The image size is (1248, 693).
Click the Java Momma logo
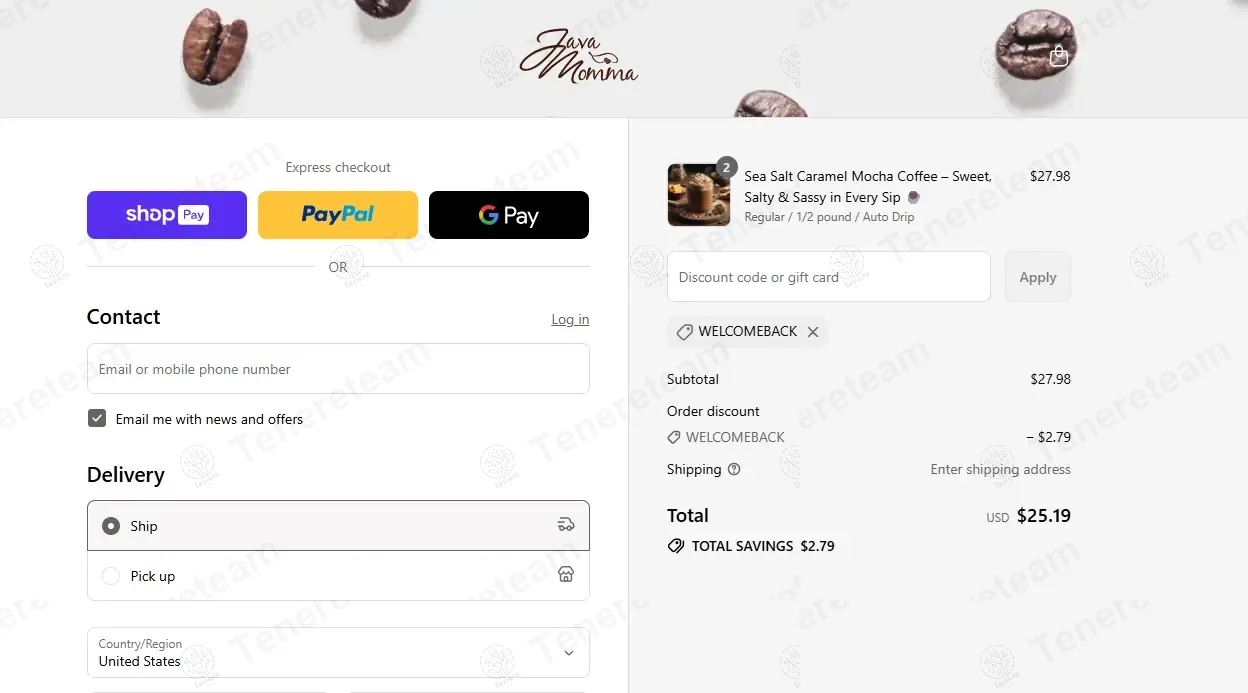[578, 56]
